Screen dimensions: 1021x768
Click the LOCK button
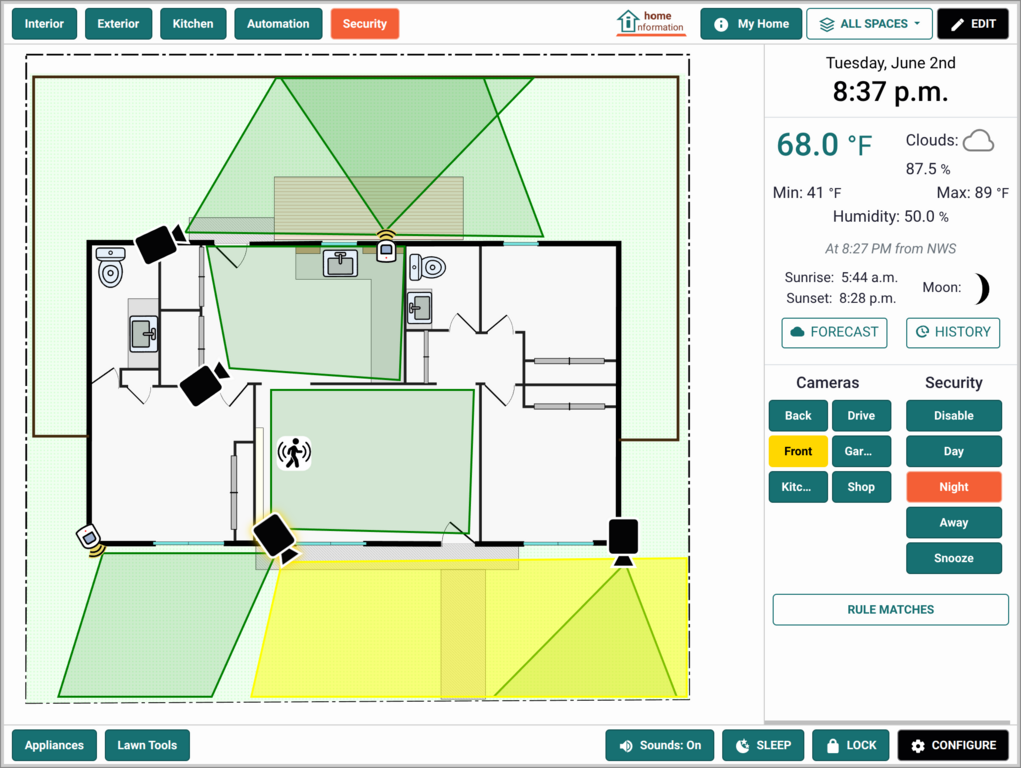click(850, 745)
